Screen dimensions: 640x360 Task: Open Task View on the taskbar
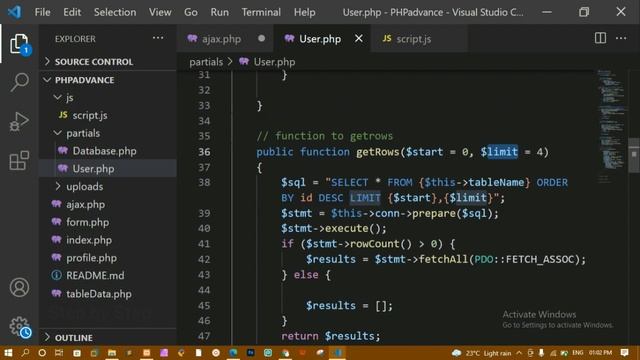(59, 353)
